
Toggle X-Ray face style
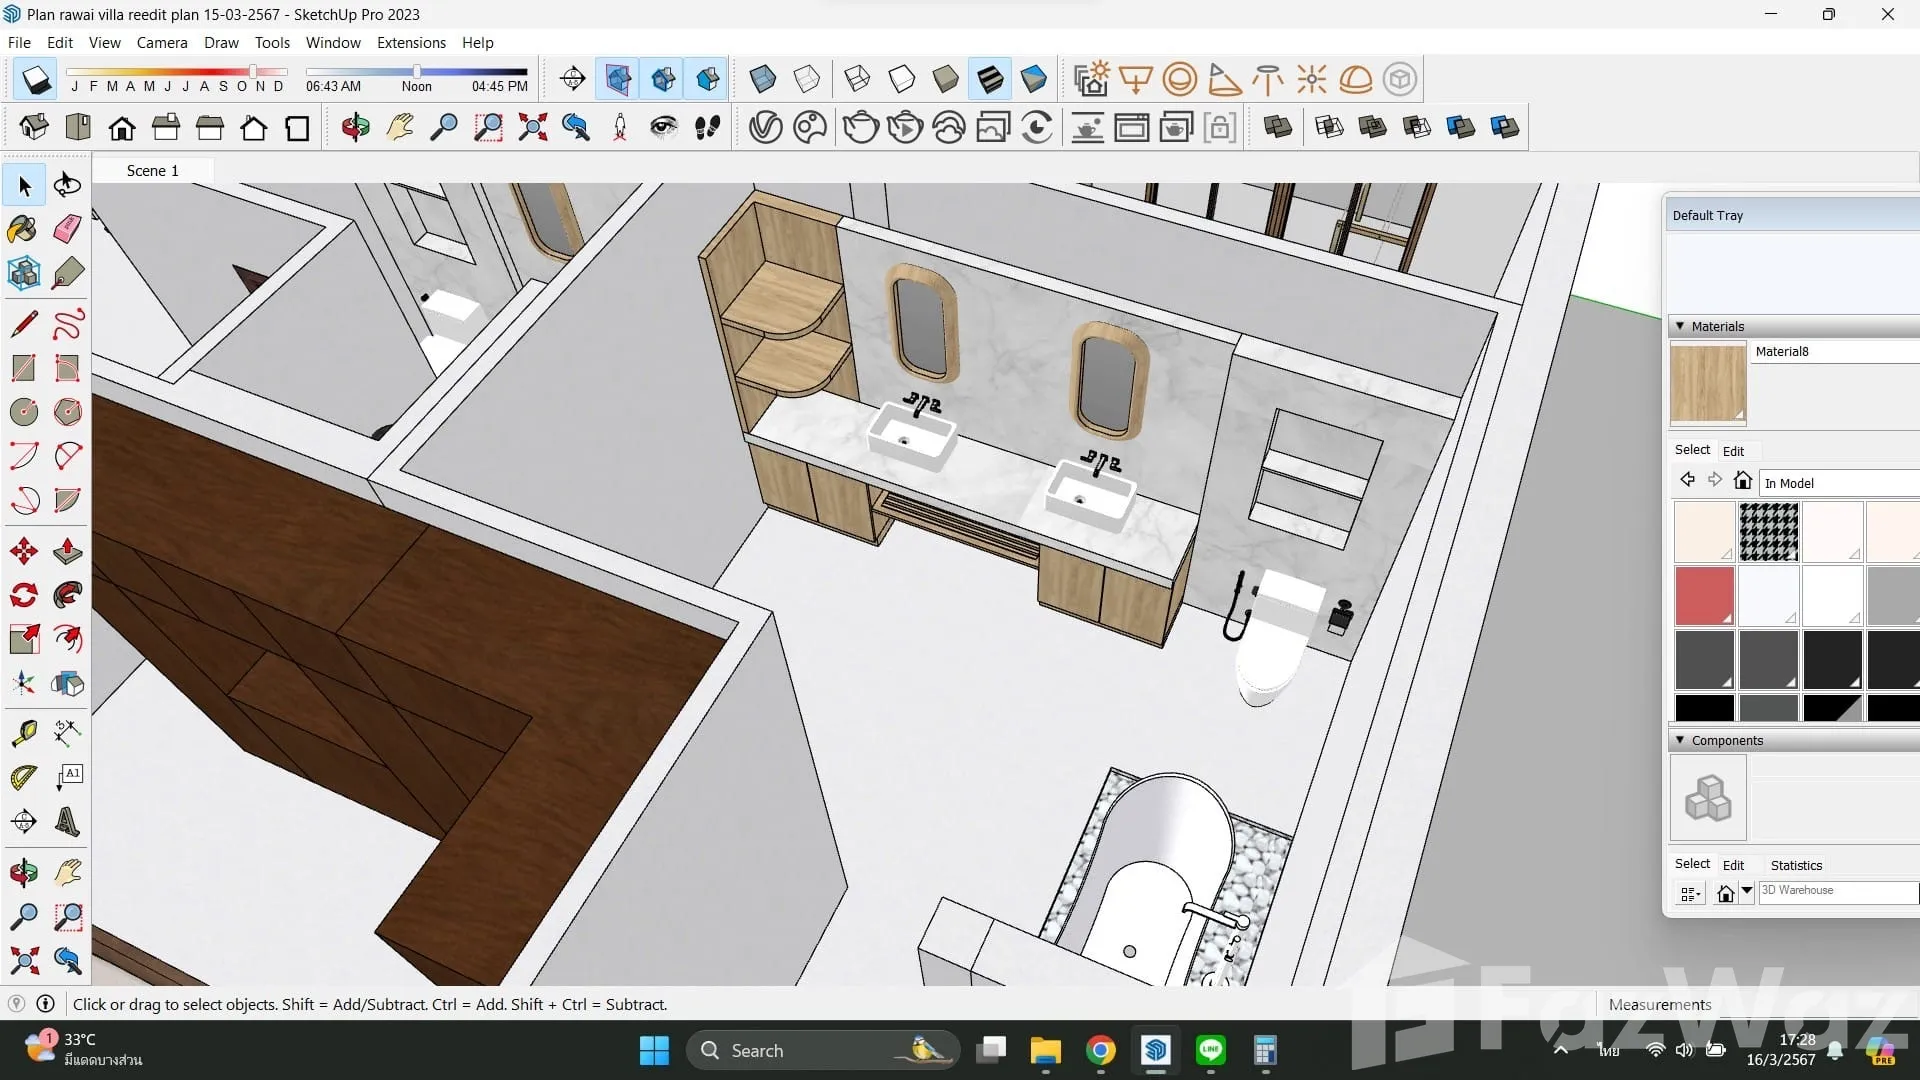click(762, 79)
